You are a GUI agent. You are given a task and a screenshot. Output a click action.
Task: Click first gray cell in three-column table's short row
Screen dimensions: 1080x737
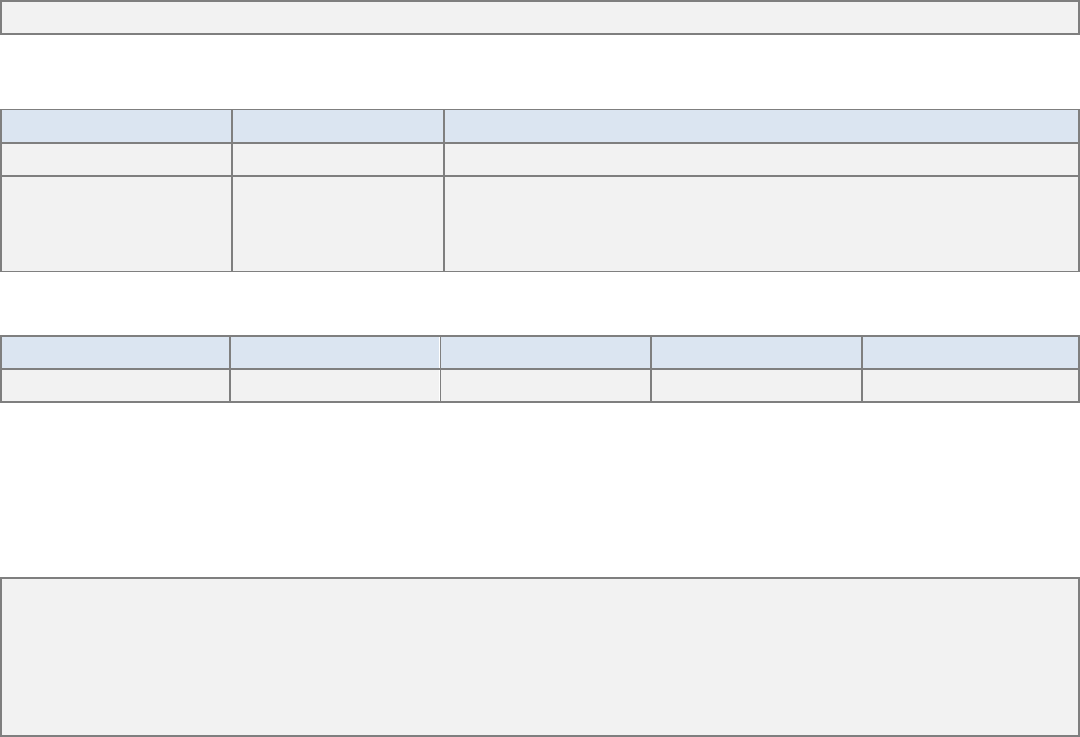click(x=116, y=159)
